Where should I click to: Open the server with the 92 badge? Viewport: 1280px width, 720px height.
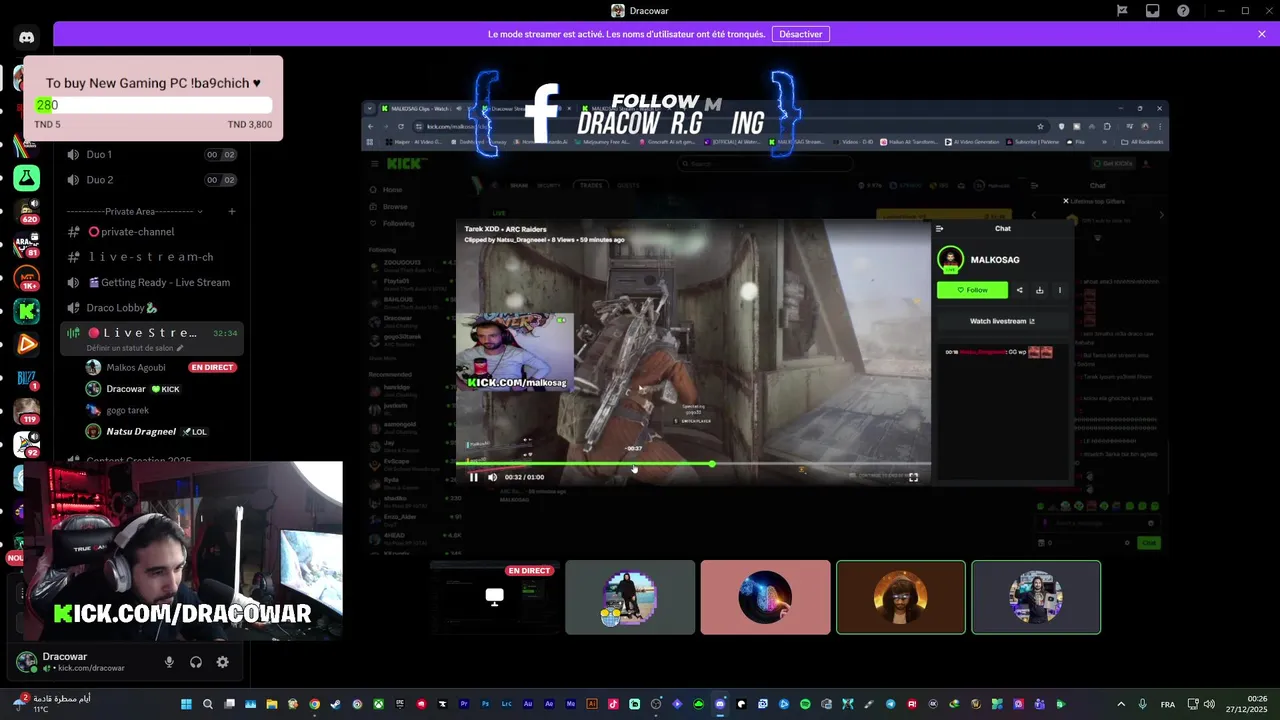(x=27, y=444)
